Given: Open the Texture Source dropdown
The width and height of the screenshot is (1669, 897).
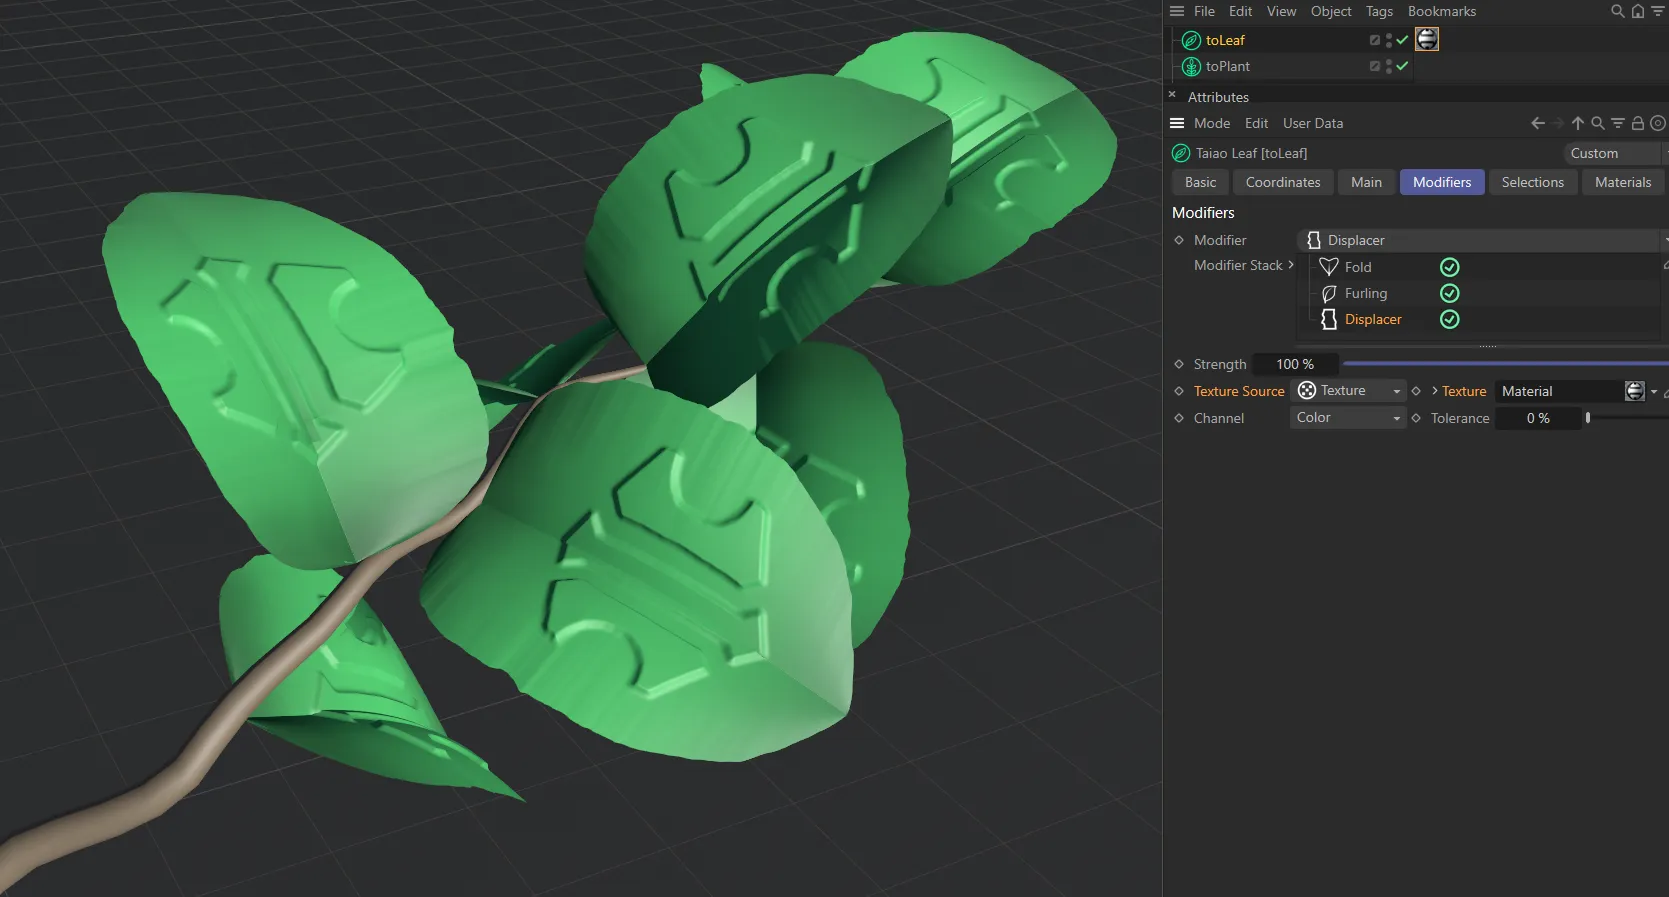Looking at the screenshot, I should pos(1349,391).
